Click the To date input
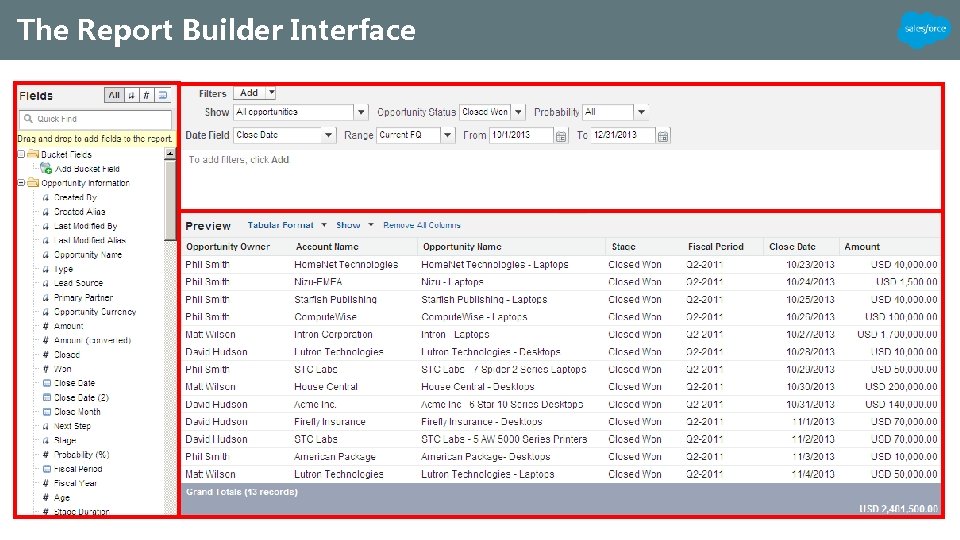The height and width of the screenshot is (540, 960). coord(623,135)
